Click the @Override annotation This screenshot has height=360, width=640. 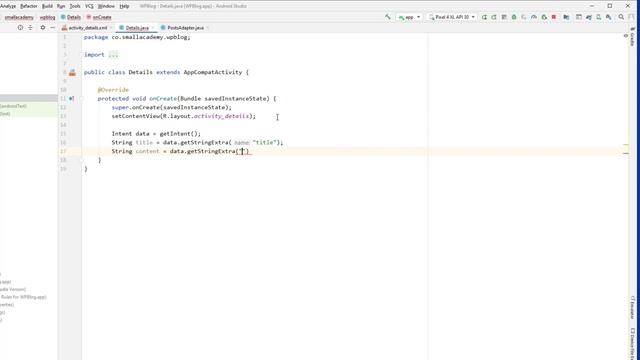click(x=113, y=90)
